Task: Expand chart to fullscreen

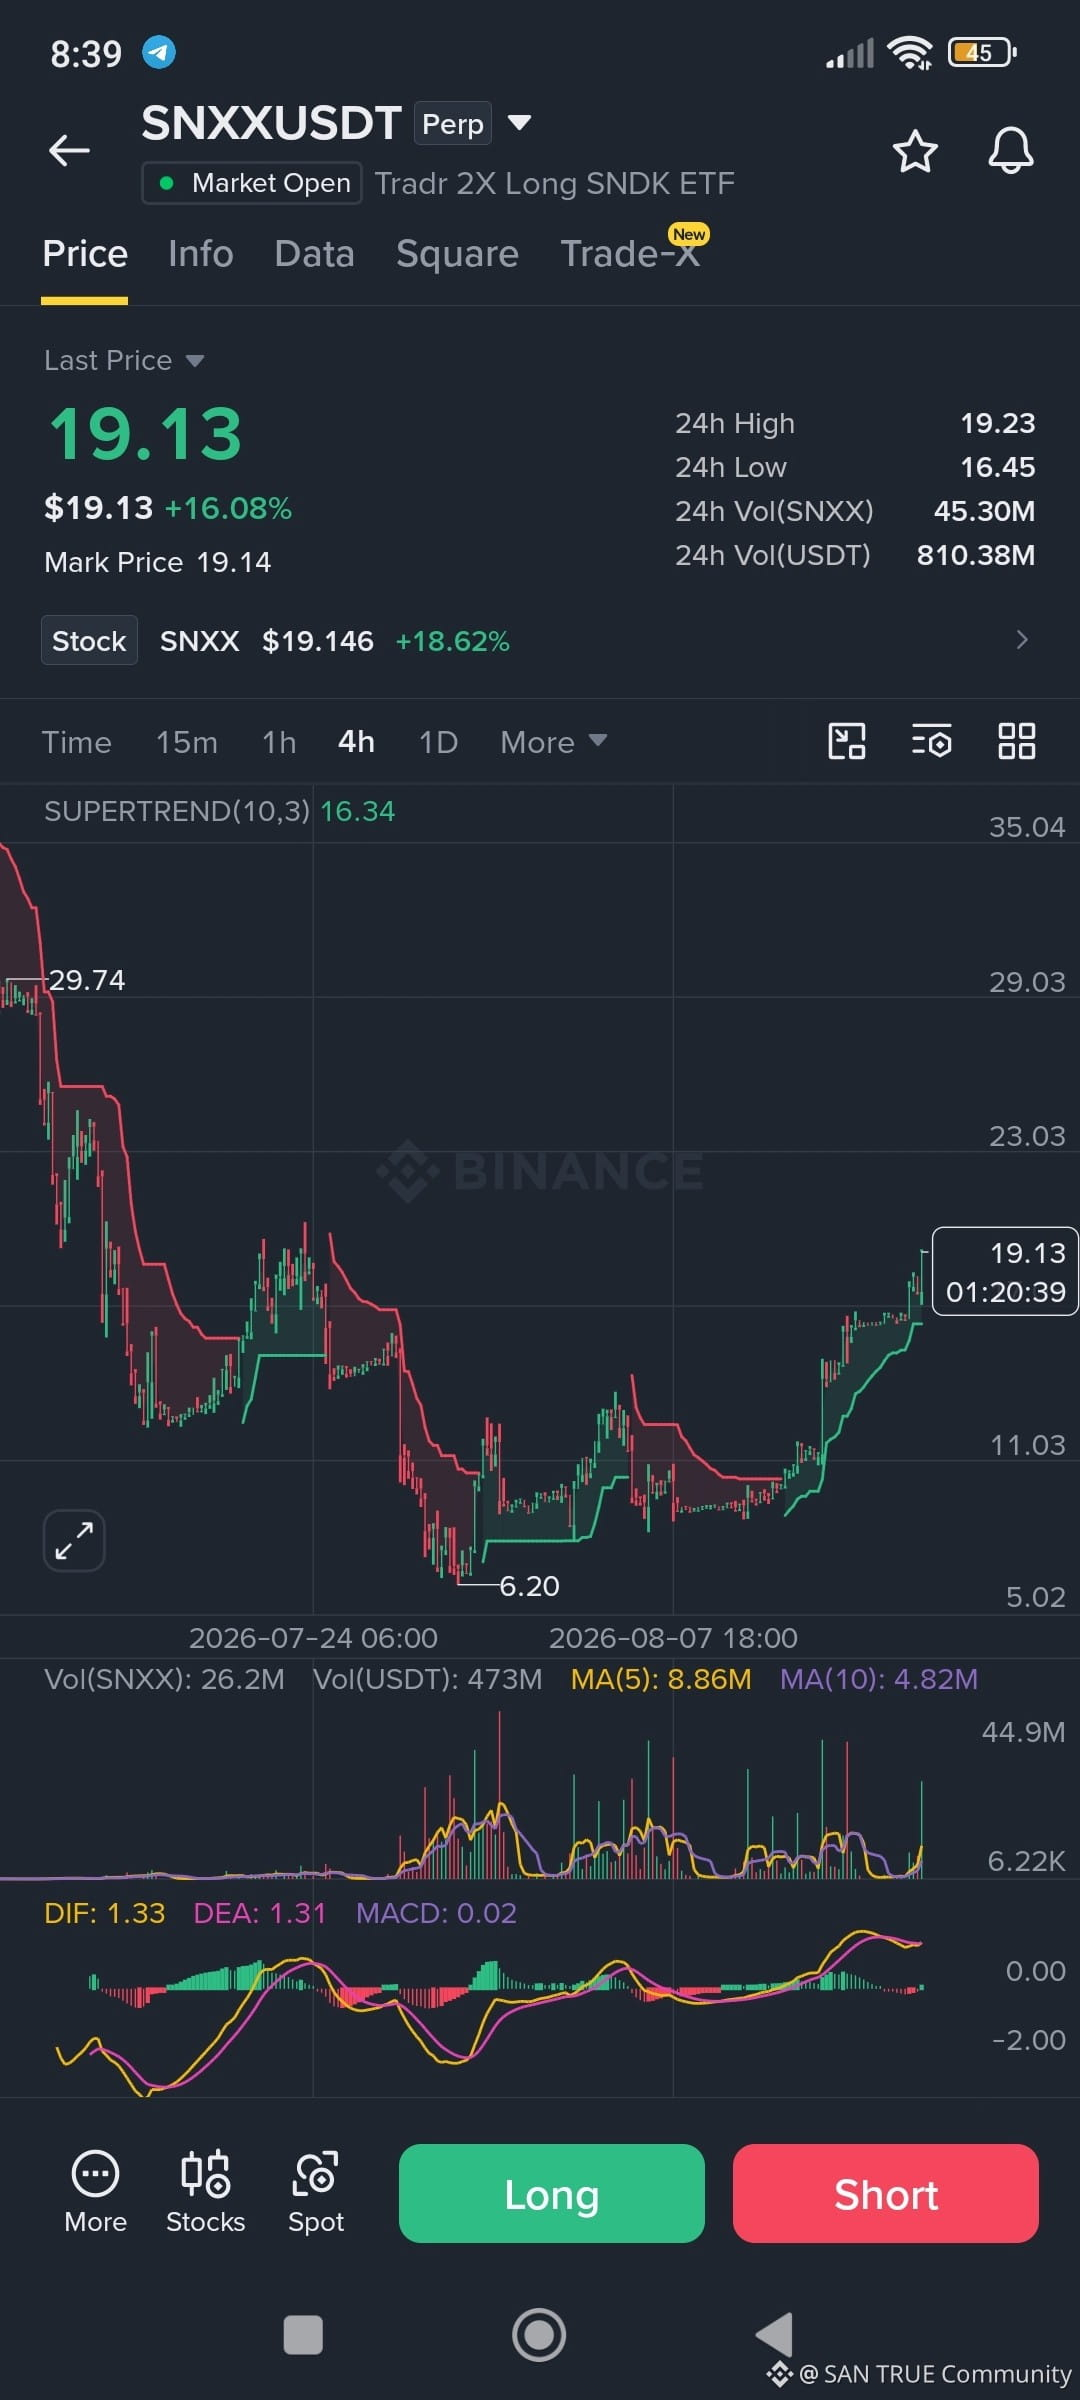Action: [74, 1540]
